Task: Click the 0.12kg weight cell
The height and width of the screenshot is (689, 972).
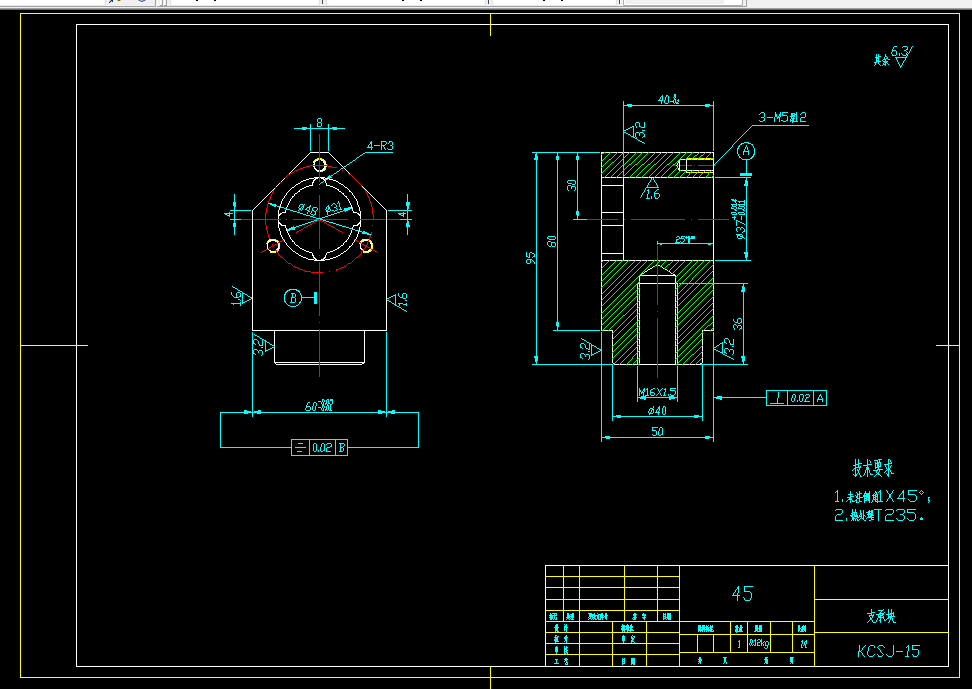Action: click(x=759, y=643)
